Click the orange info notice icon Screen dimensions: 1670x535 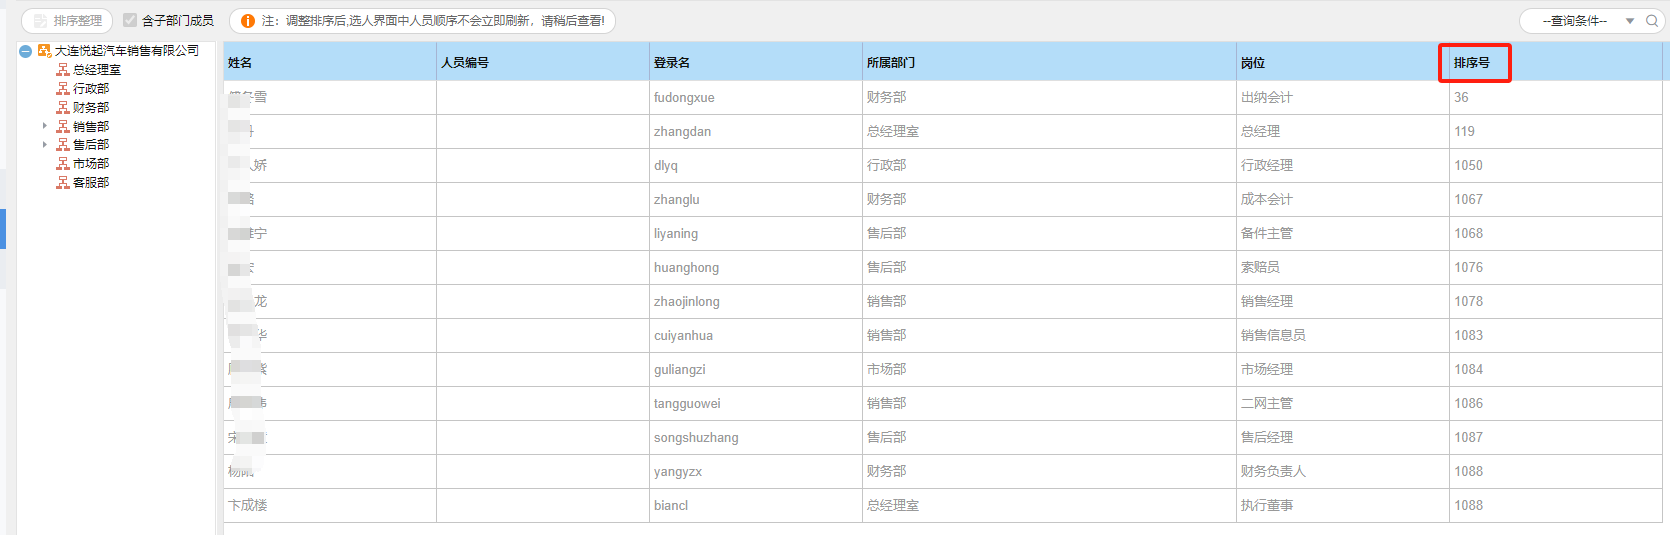(248, 21)
